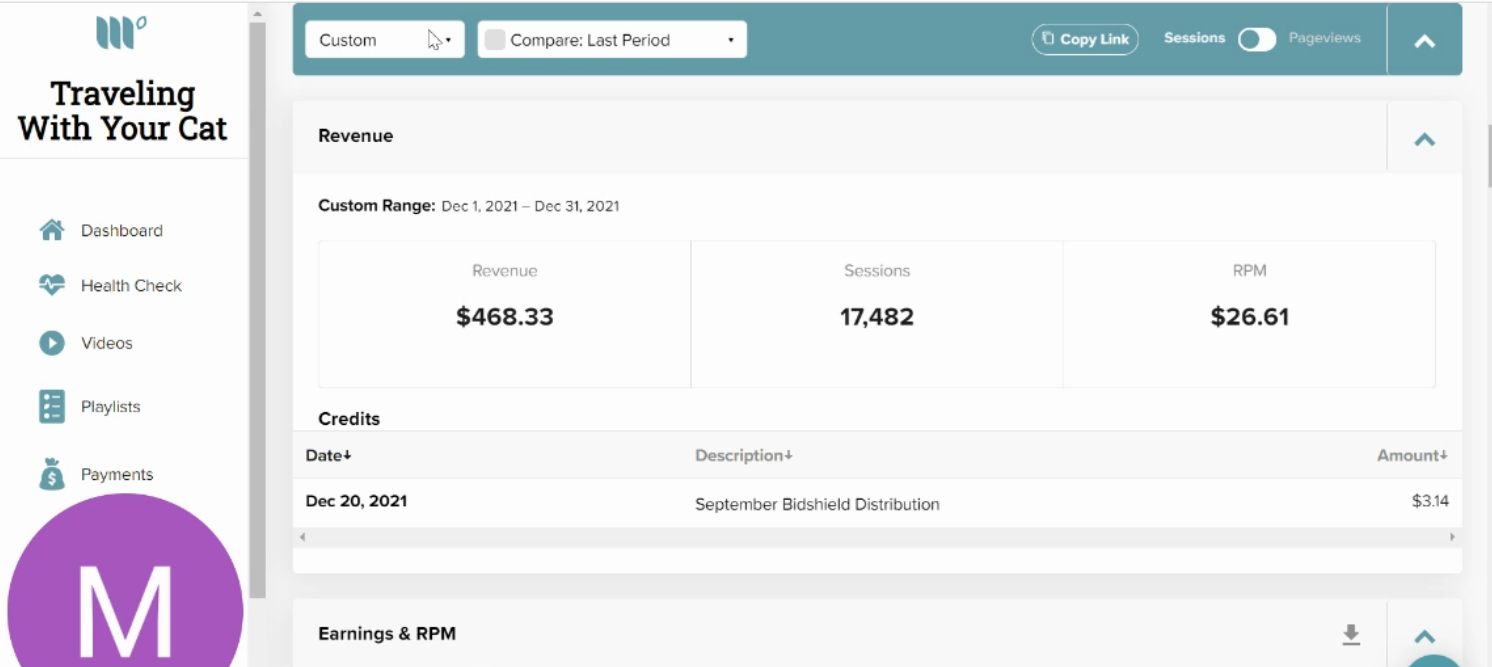Image resolution: width=1492 pixels, height=667 pixels.
Task: Collapse the Earnings & RPM section
Action: pos(1425,636)
